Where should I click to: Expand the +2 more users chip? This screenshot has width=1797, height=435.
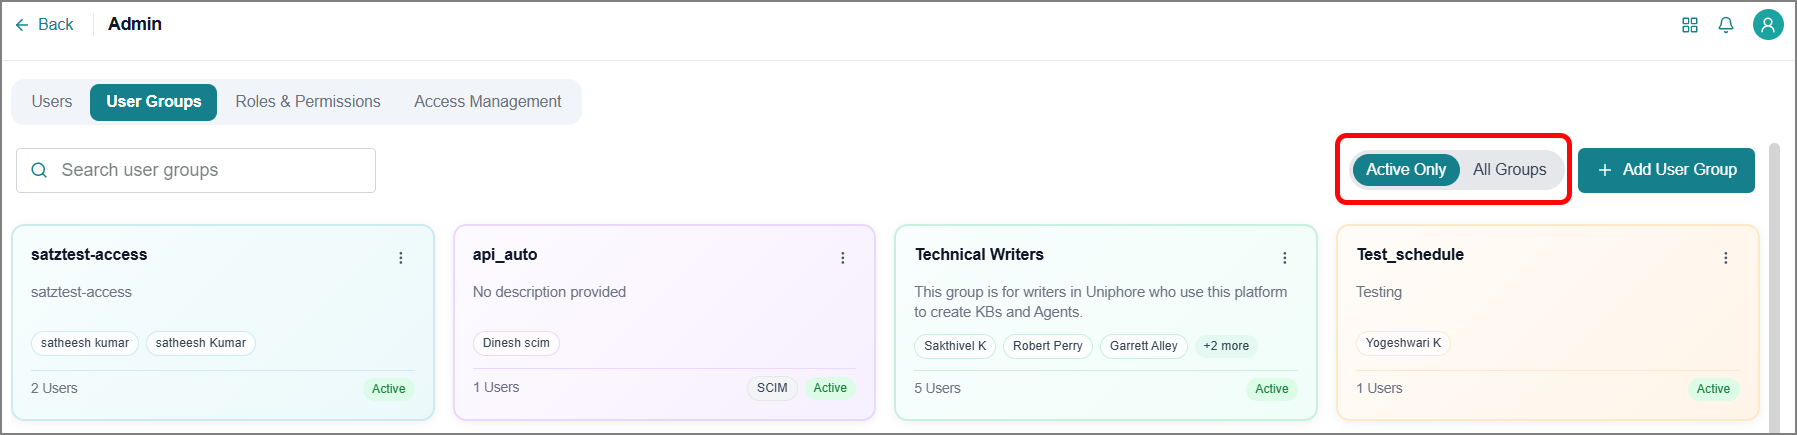(1226, 346)
